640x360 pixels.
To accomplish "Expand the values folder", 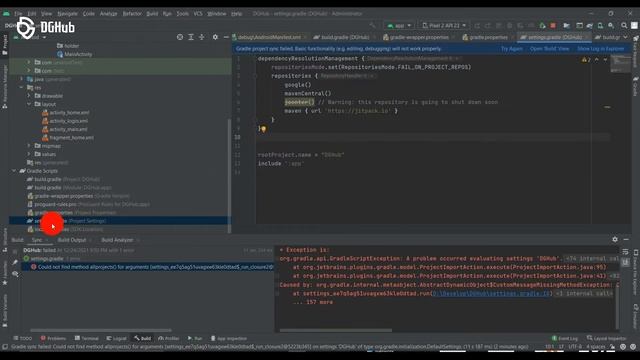I will pyautogui.click(x=29, y=154).
